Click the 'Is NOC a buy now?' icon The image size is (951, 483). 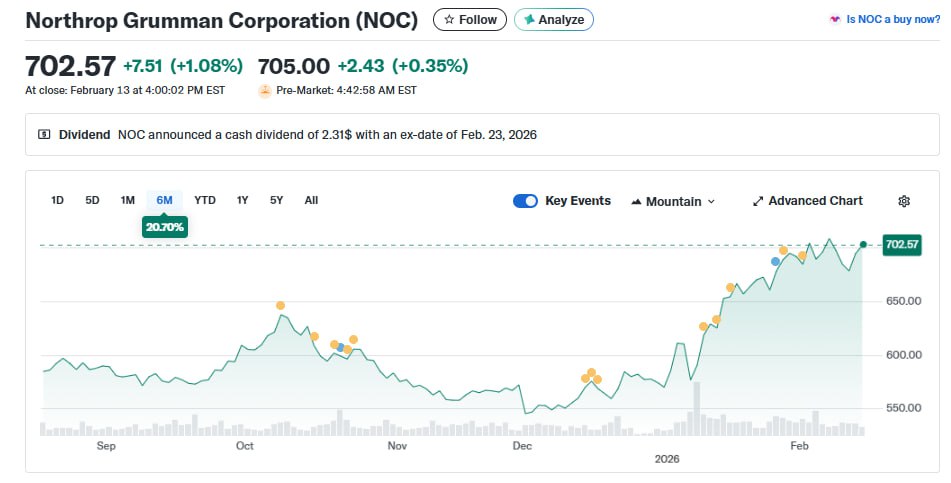click(834, 19)
